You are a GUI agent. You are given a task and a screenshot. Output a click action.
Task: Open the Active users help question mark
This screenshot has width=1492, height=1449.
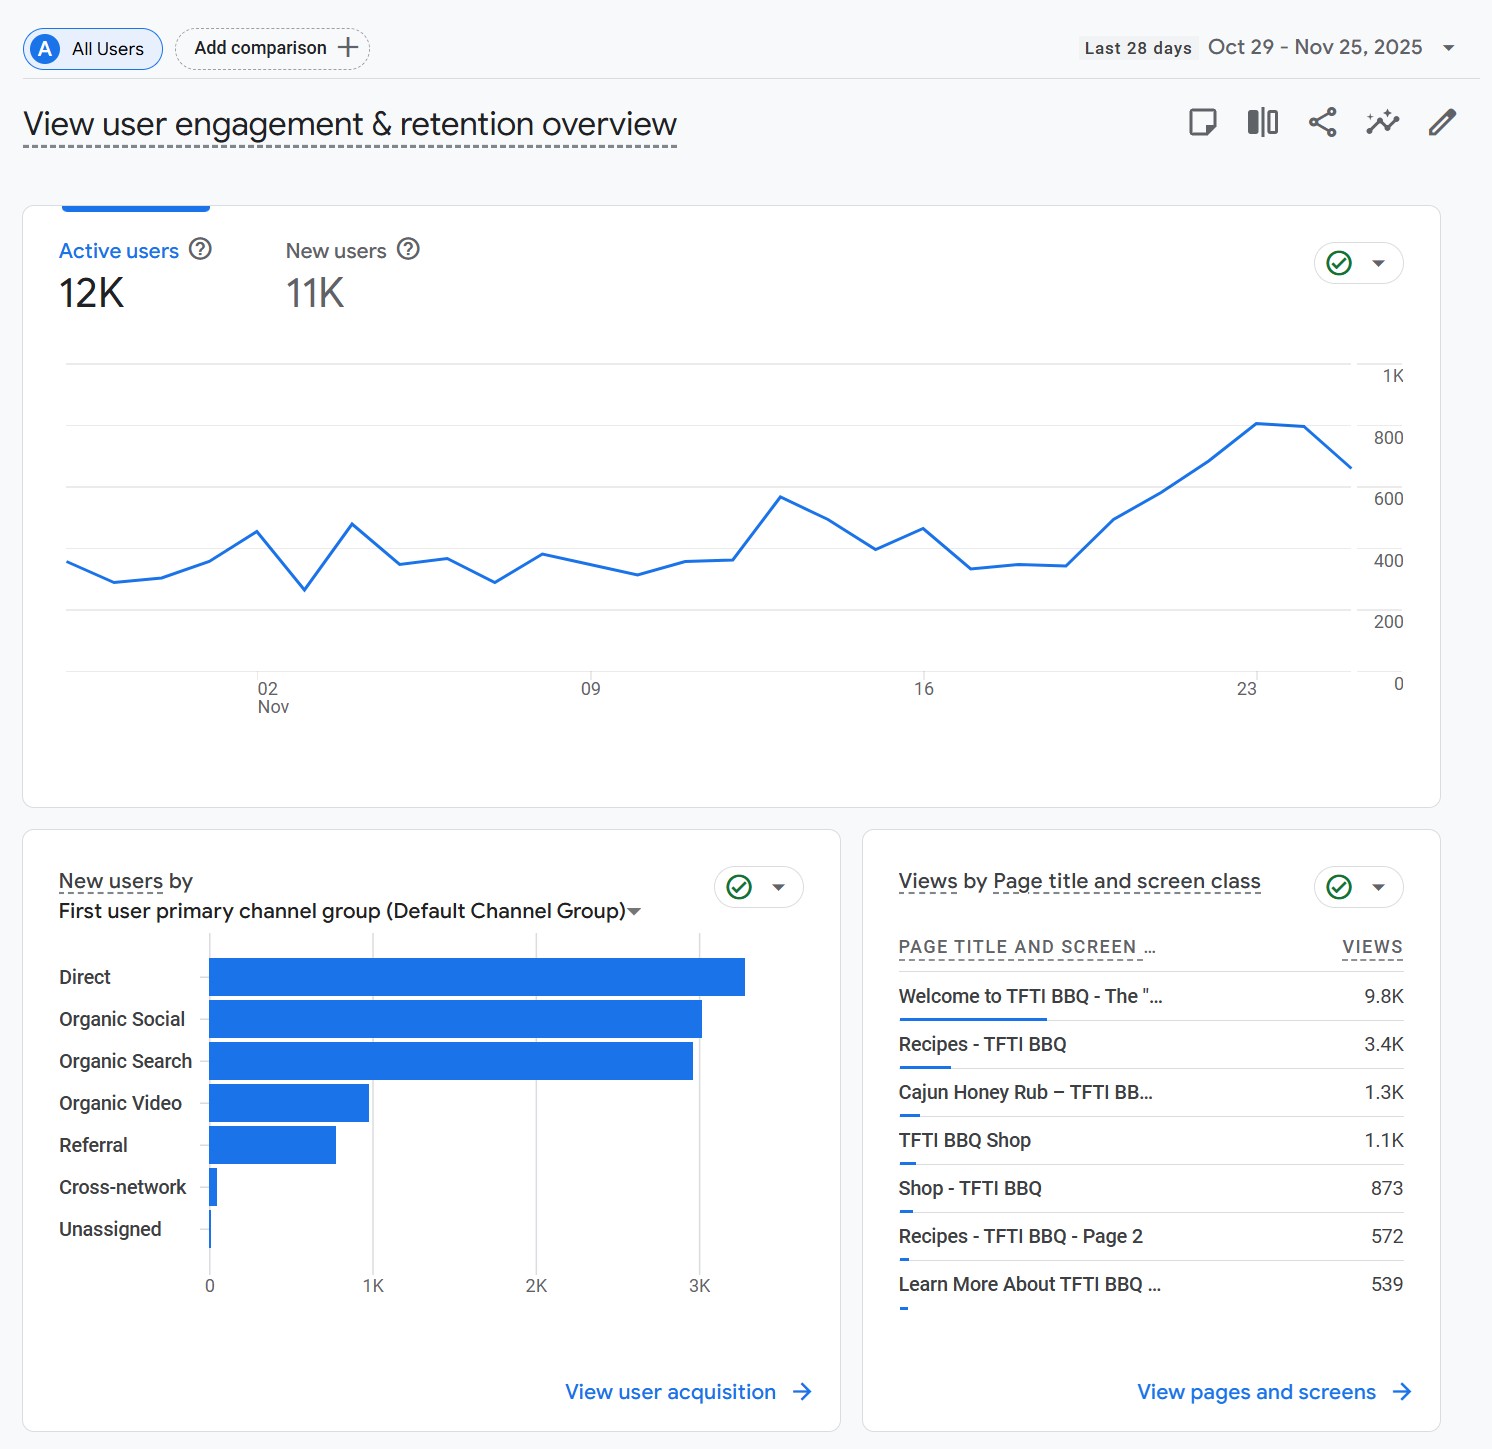click(x=202, y=249)
